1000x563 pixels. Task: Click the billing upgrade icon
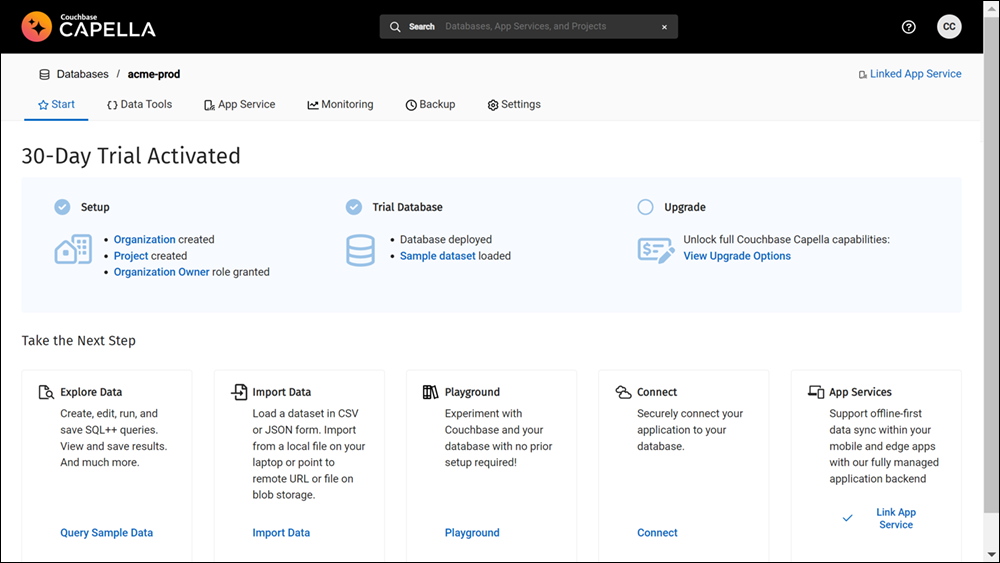tap(656, 250)
